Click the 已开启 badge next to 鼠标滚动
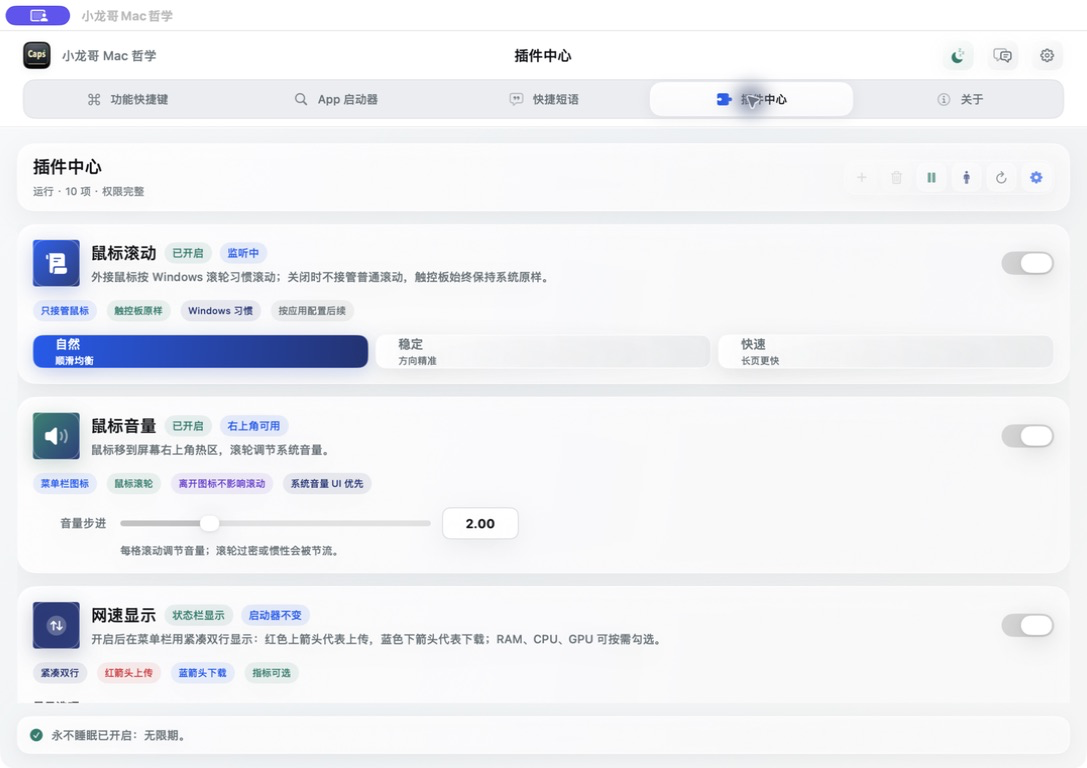1087x768 pixels. point(188,253)
